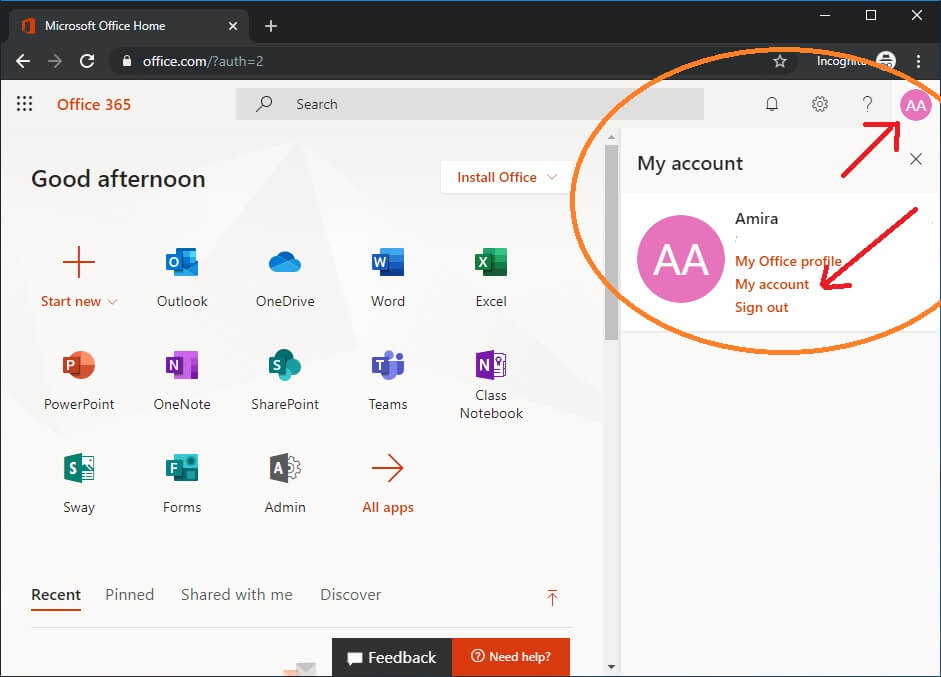
Task: Open the My Office profile link
Action: pos(788,261)
